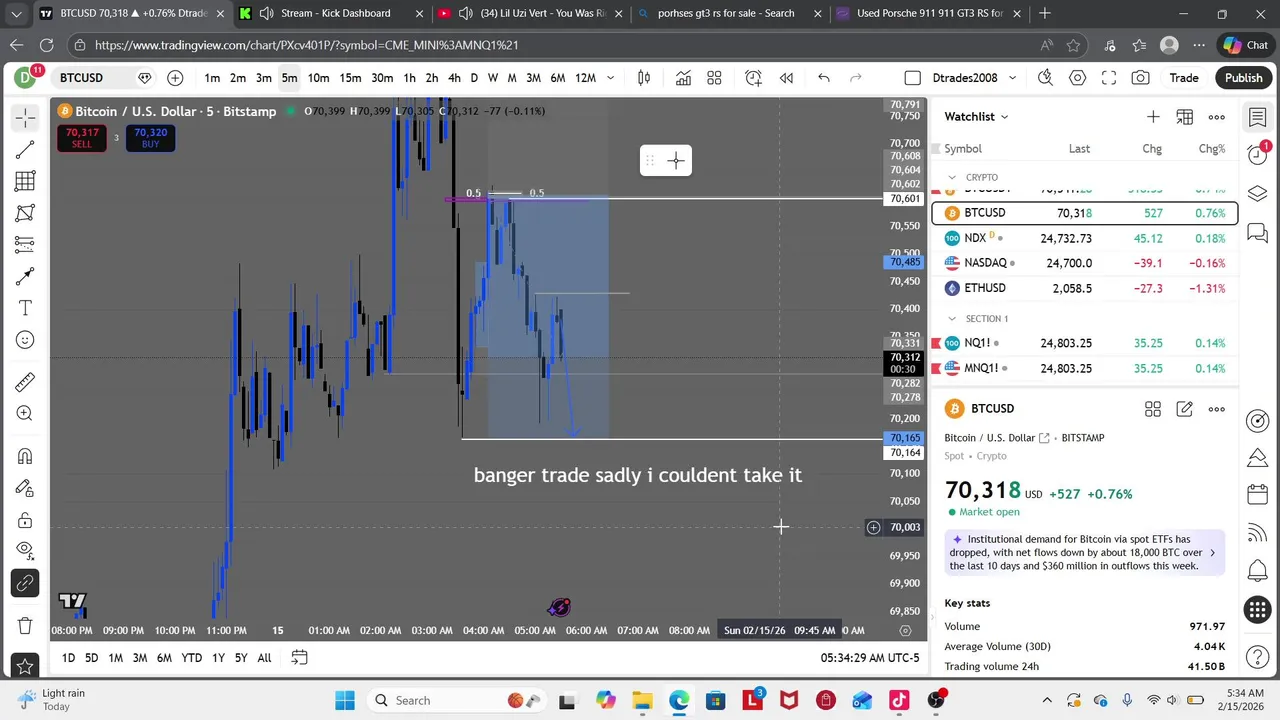Screen dimensions: 1280x720
Task: Select the 12M timeframe
Action: (x=586, y=78)
